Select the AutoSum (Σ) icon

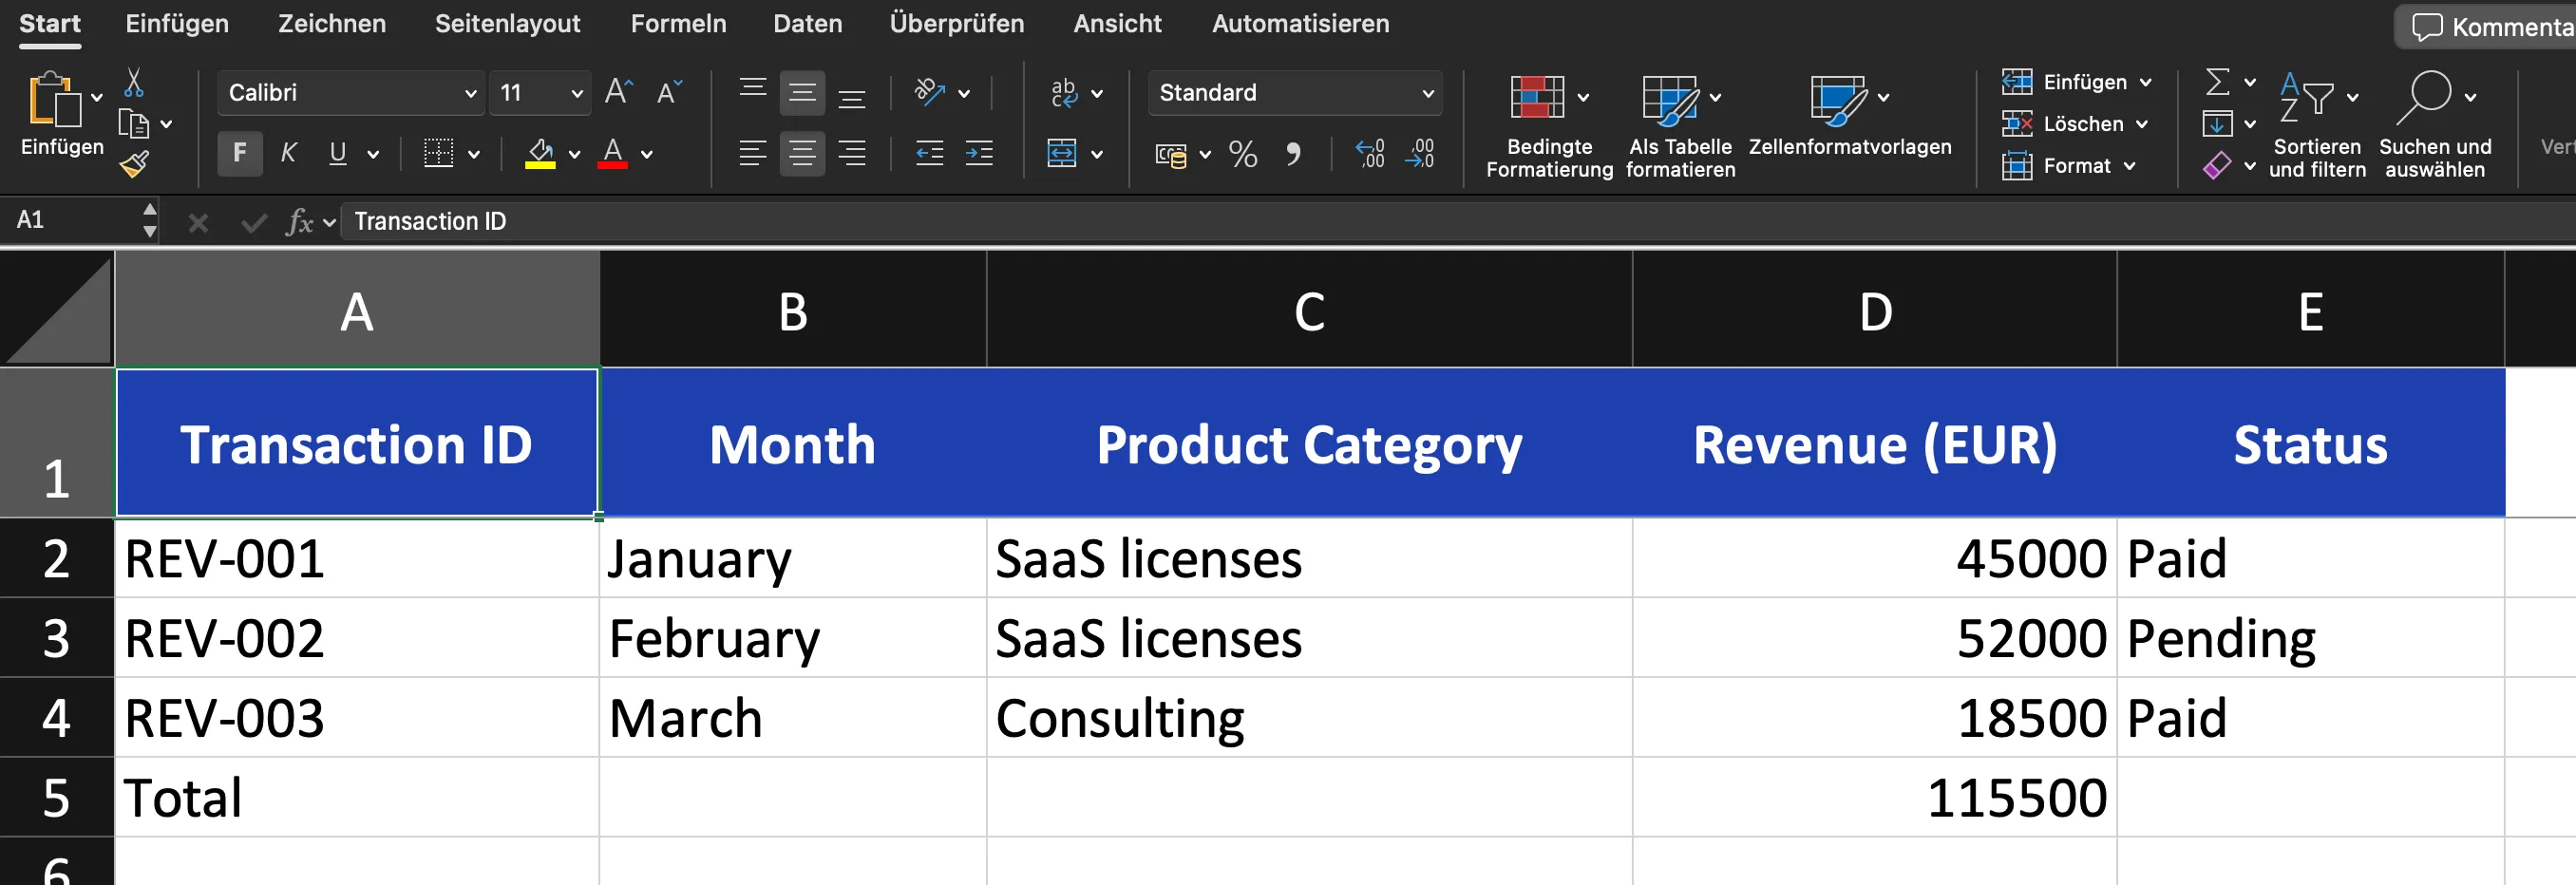coord(2218,82)
